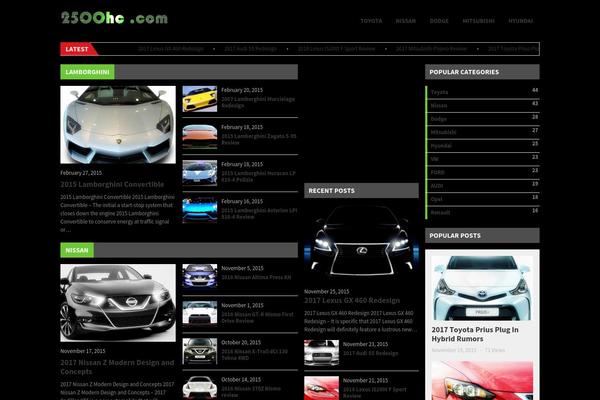Open the orange Lamborghini Zagato thumbnail
Viewport: 600px width, 400px height.
pyautogui.click(x=199, y=136)
